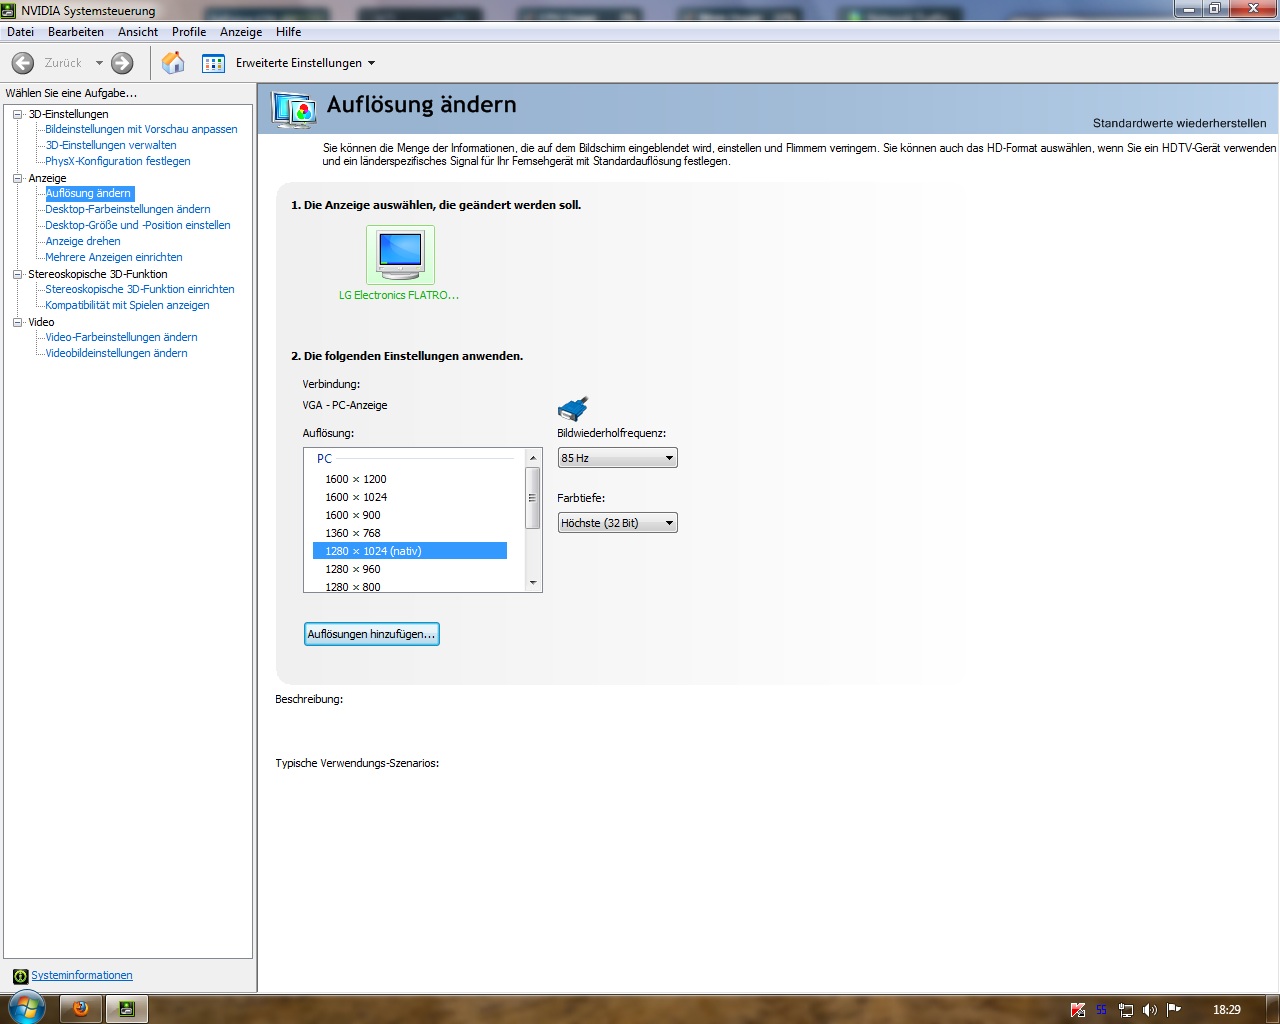Open the Zurück history dropdown arrow
Viewport: 1280px width, 1024px height.
click(99, 63)
